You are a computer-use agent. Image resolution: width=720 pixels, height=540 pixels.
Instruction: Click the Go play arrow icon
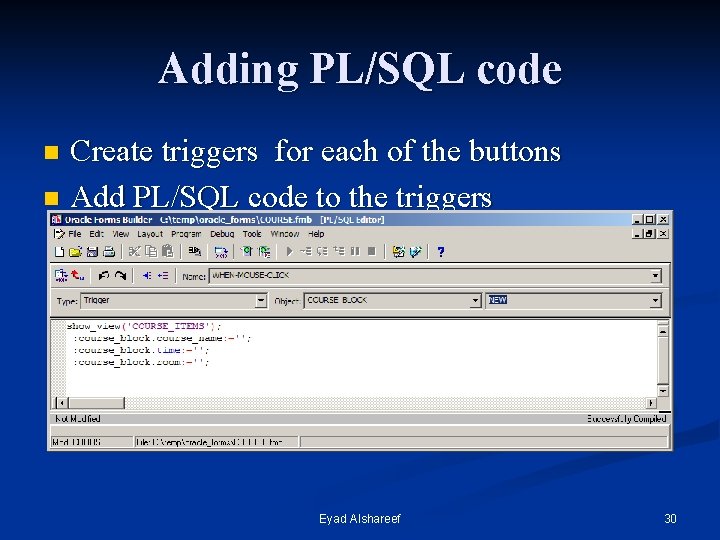(289, 252)
